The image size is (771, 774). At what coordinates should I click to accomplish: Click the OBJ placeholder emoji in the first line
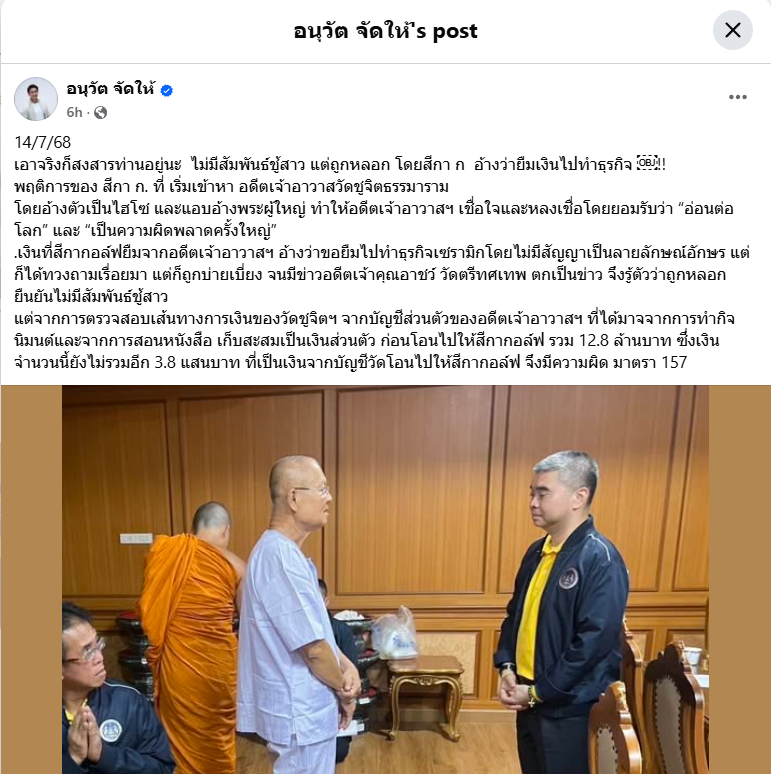[647, 163]
